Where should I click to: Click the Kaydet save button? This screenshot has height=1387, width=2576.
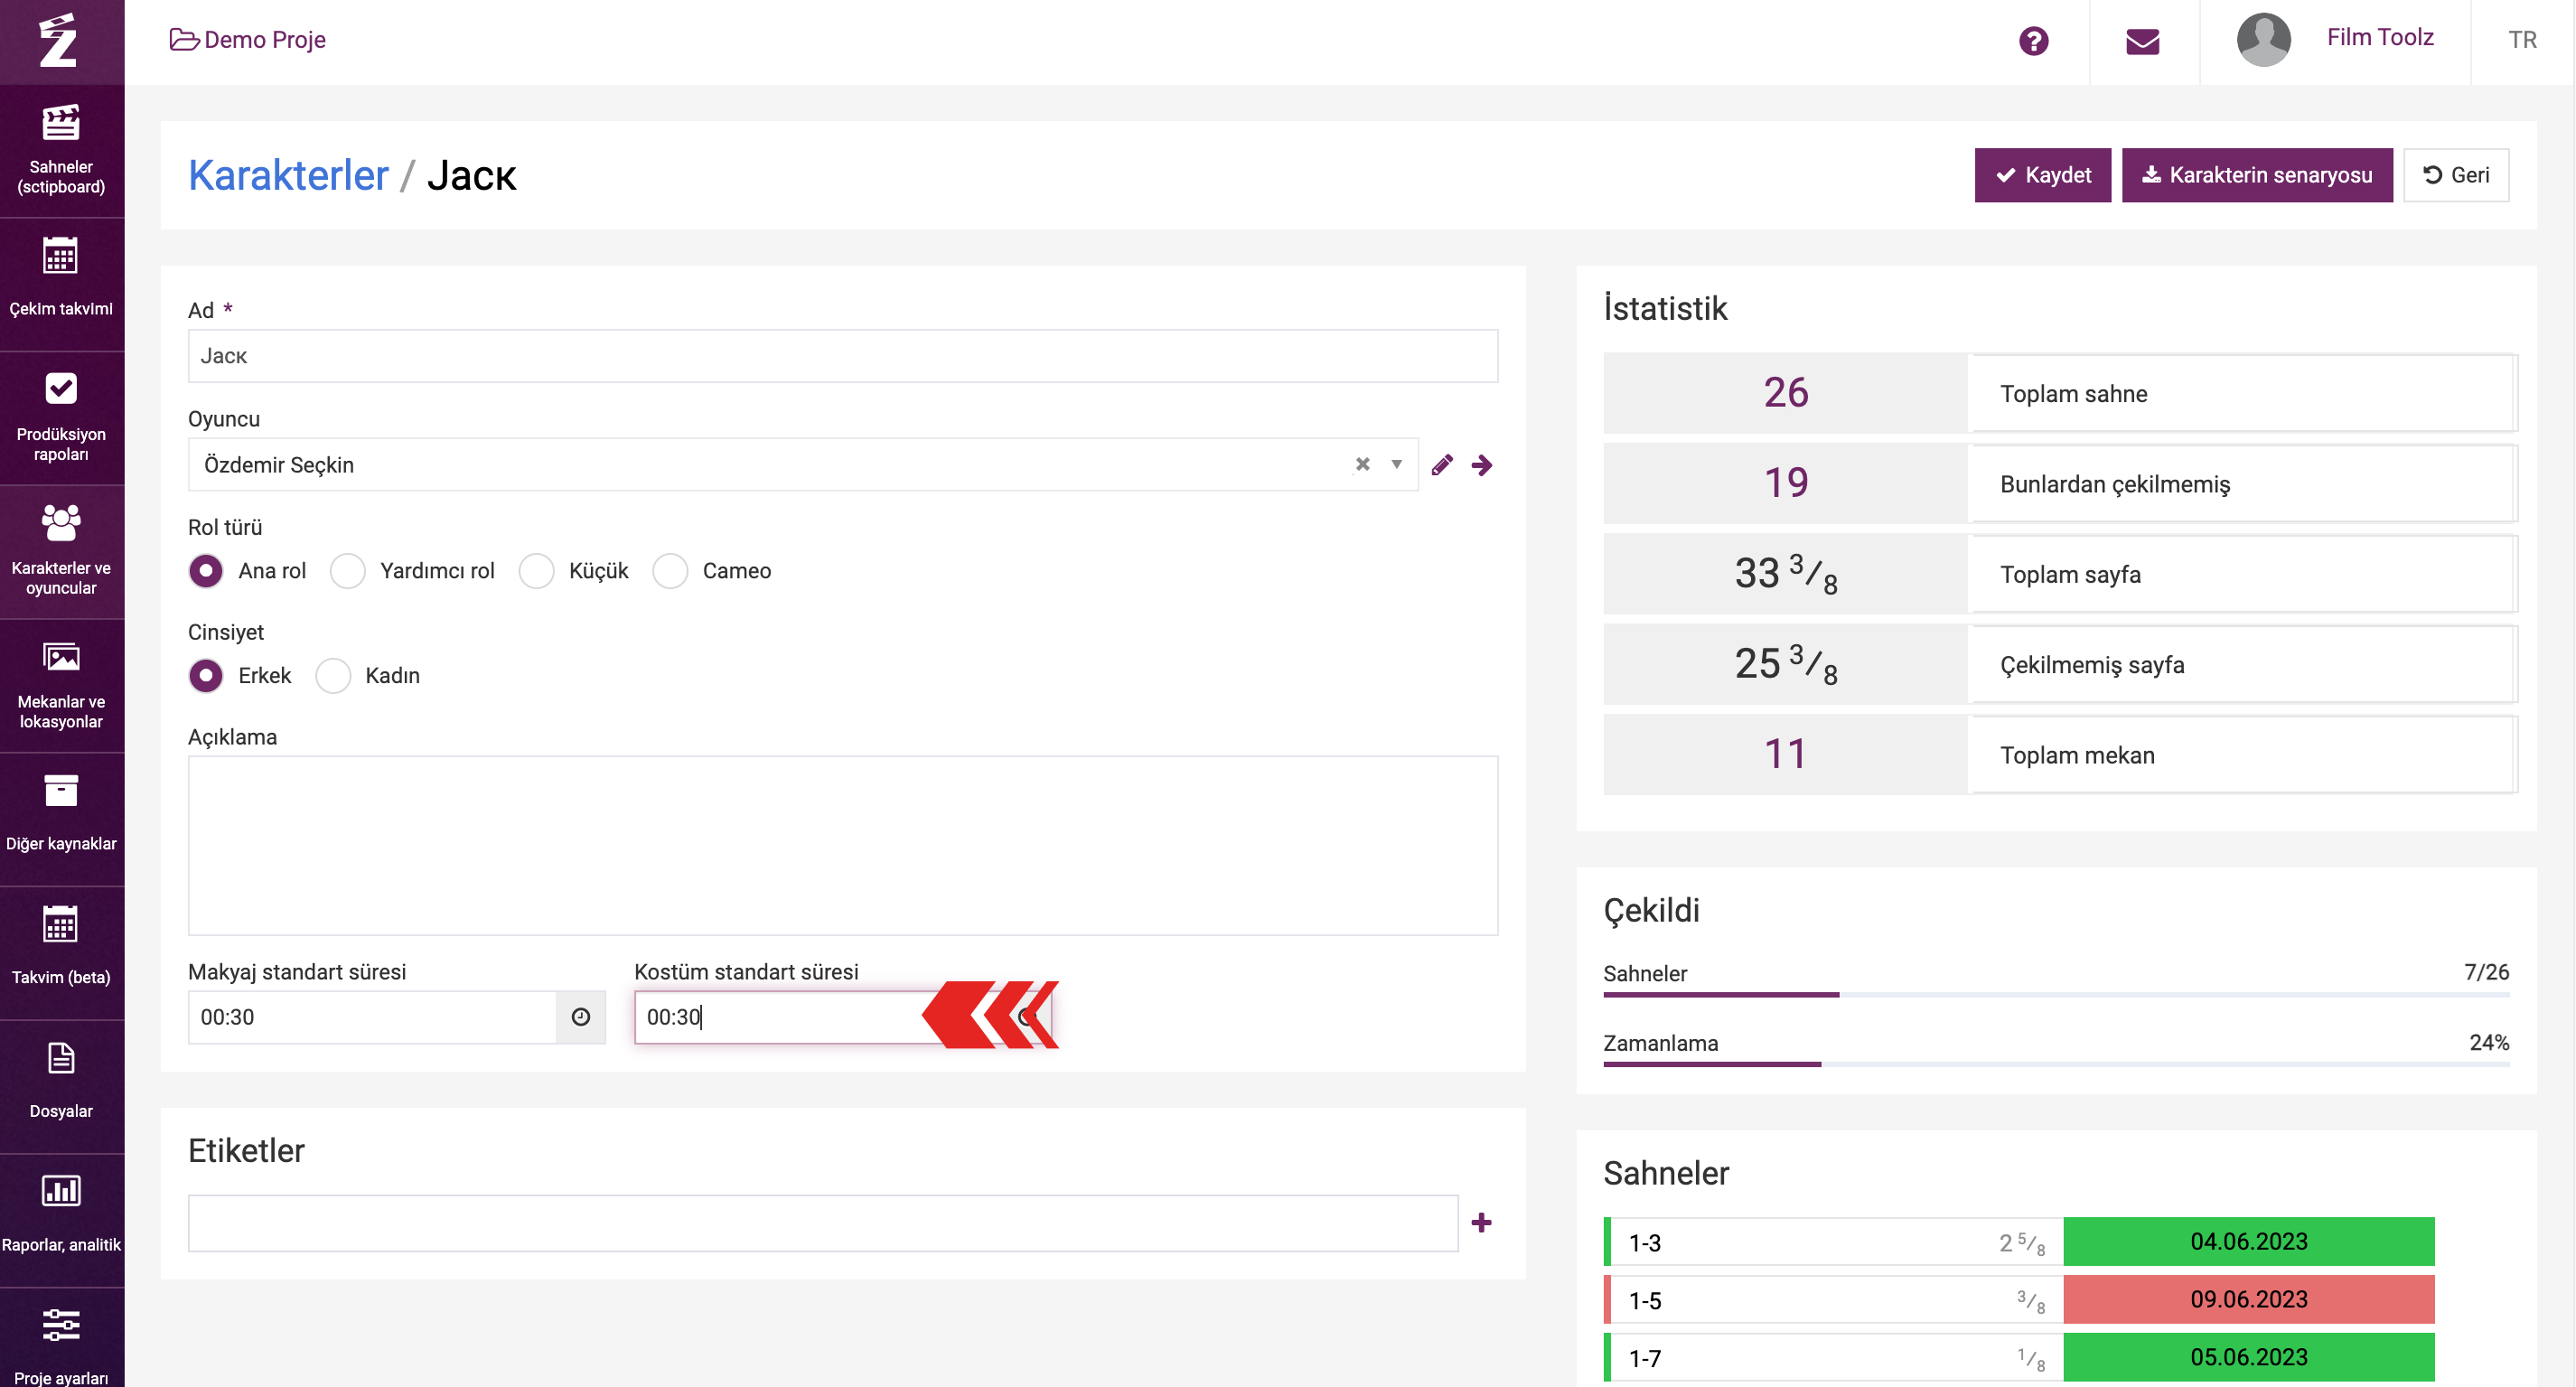click(2041, 175)
